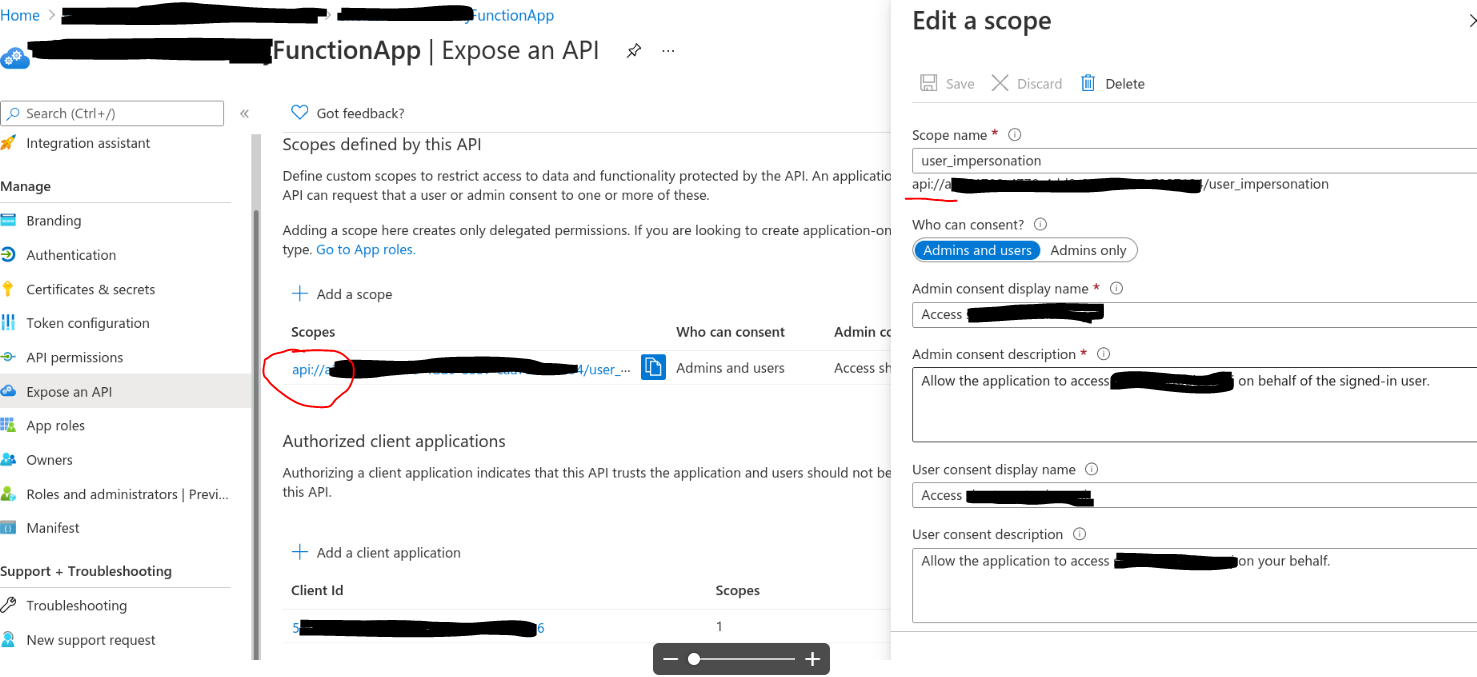Click the App roles grid icon

point(9,426)
